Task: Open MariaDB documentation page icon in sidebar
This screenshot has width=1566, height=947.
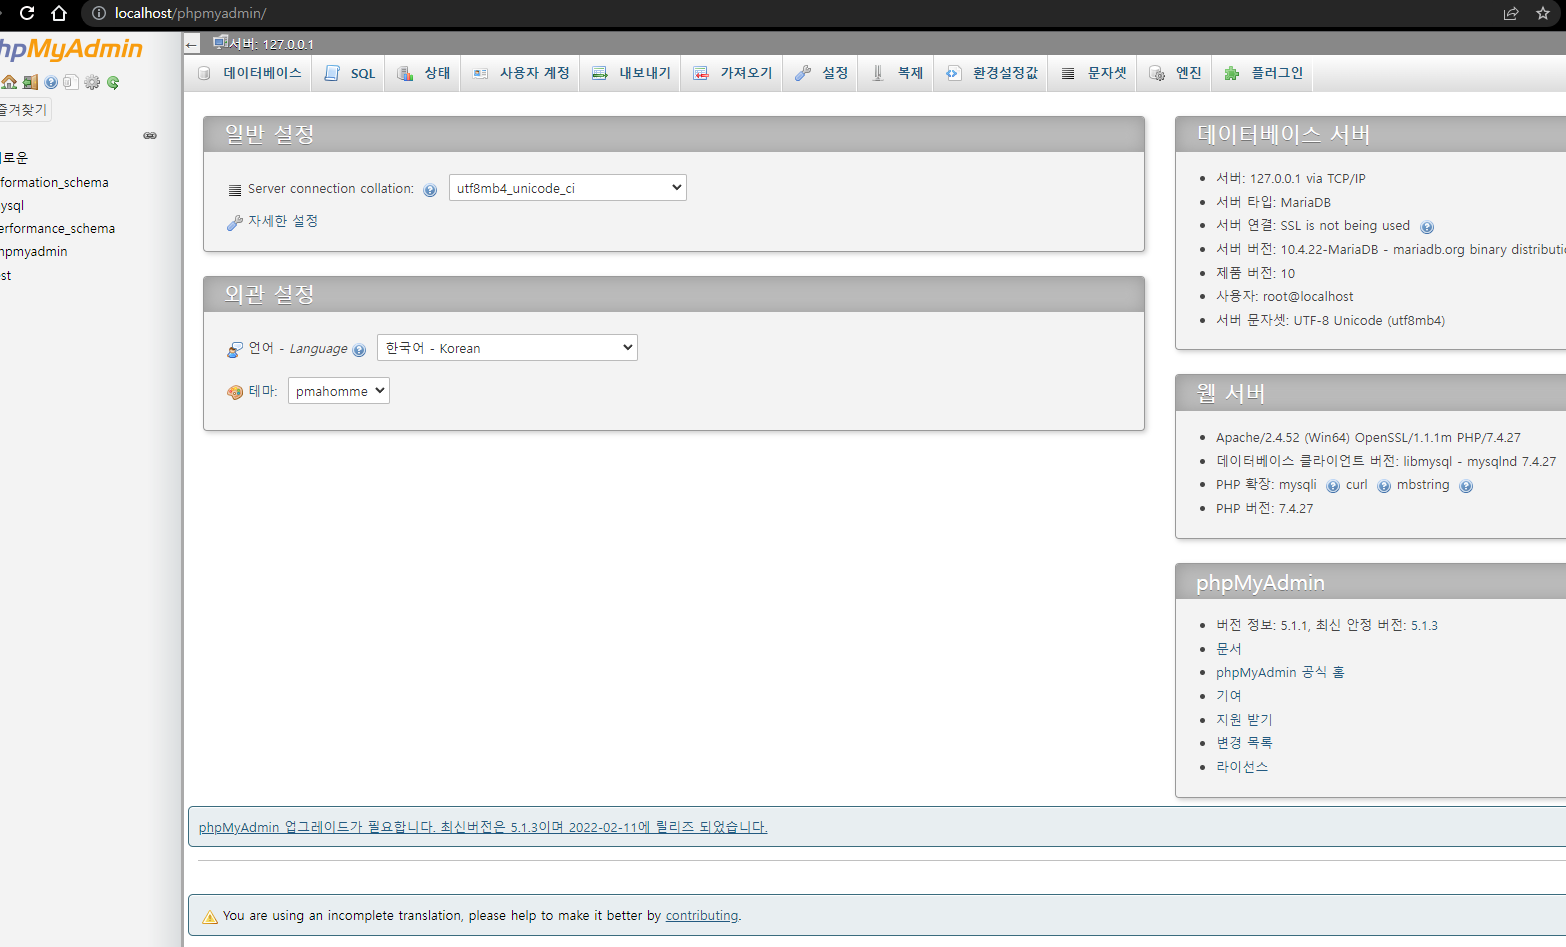Action: click(70, 82)
